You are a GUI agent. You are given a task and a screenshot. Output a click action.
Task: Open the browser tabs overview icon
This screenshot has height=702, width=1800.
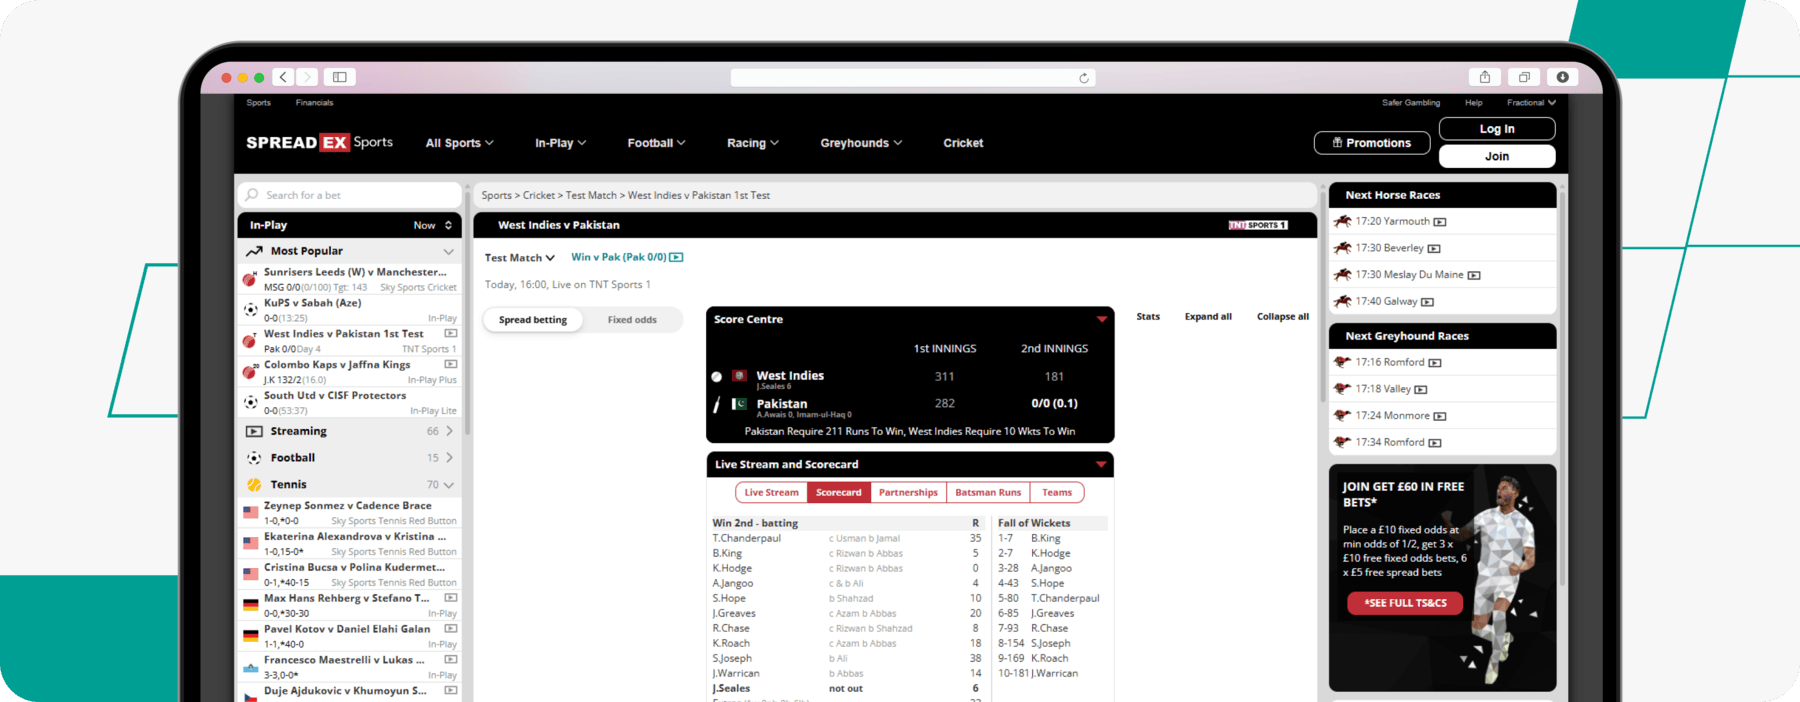click(x=1524, y=77)
